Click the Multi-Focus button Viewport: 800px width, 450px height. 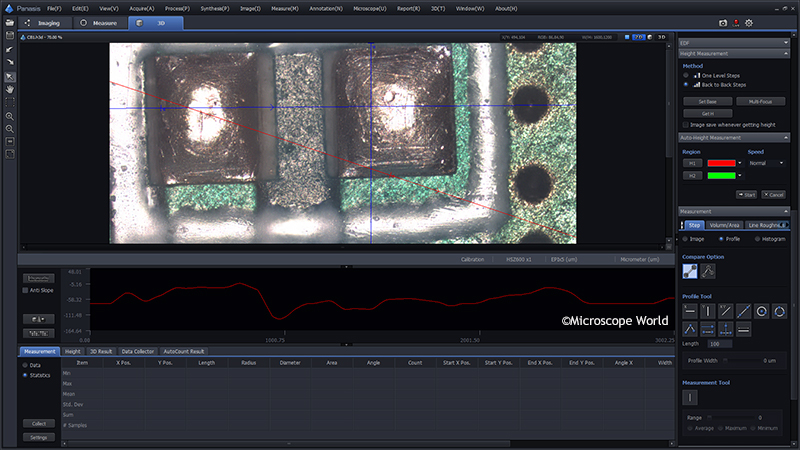coord(760,102)
